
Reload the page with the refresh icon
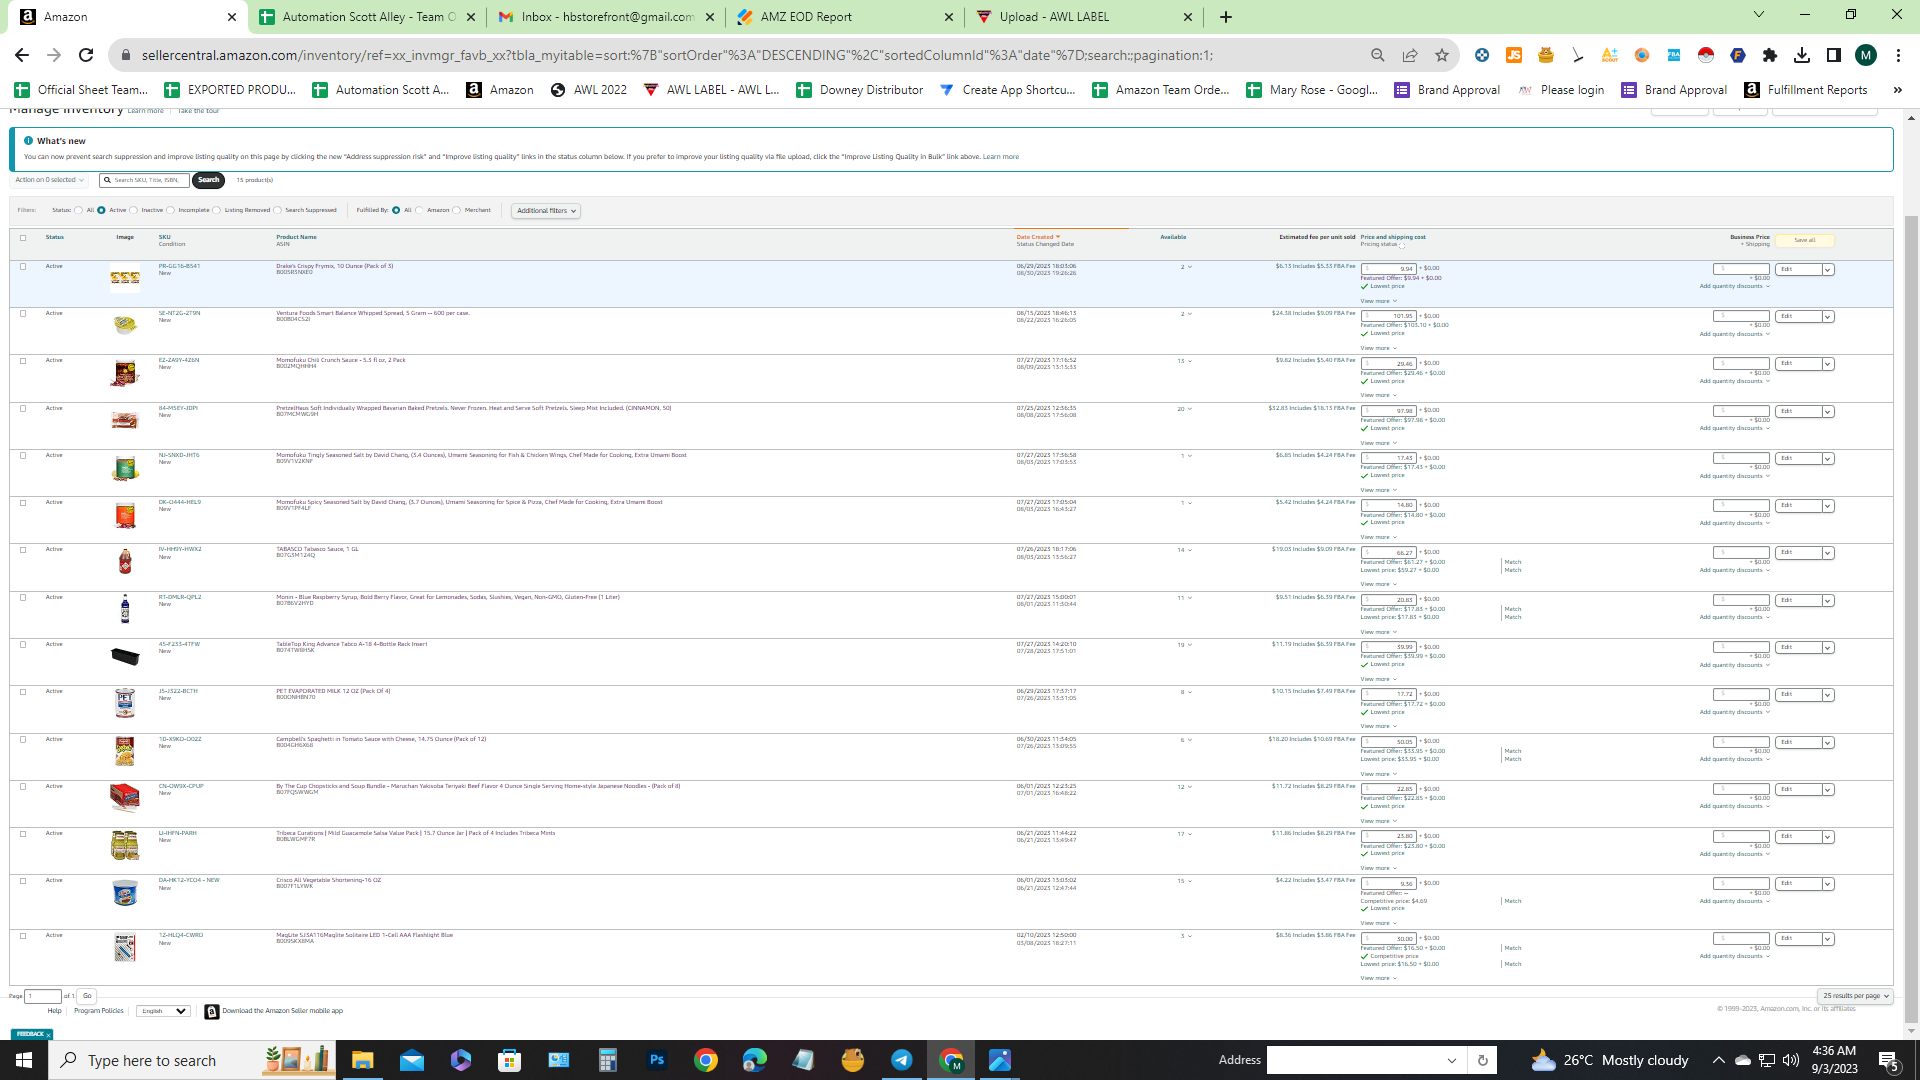point(86,55)
